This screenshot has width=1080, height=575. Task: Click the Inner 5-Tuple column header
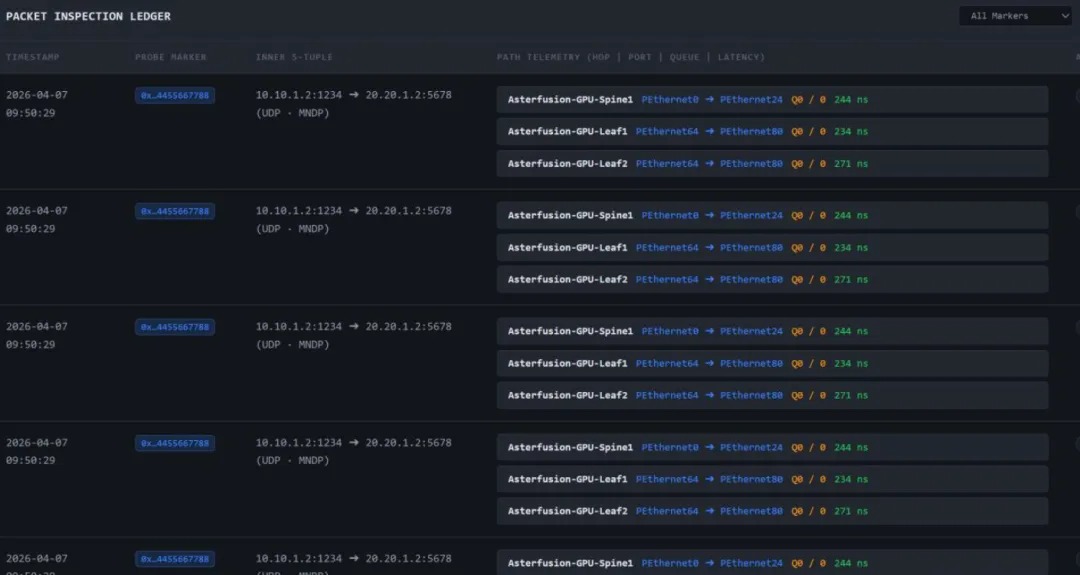point(294,57)
